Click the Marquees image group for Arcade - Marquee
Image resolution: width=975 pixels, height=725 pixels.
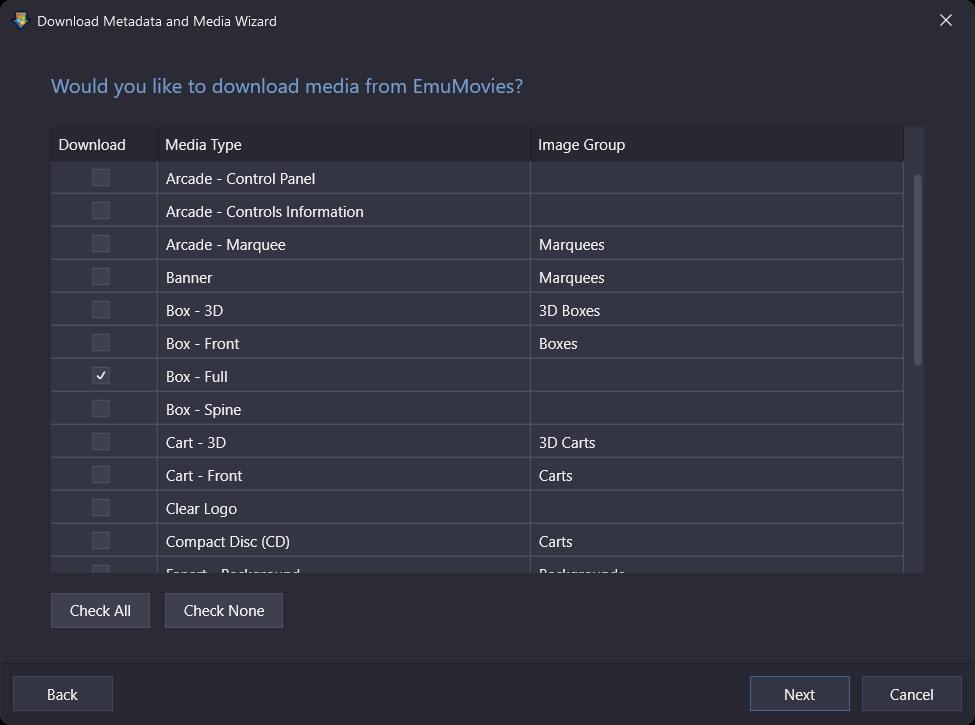click(717, 244)
